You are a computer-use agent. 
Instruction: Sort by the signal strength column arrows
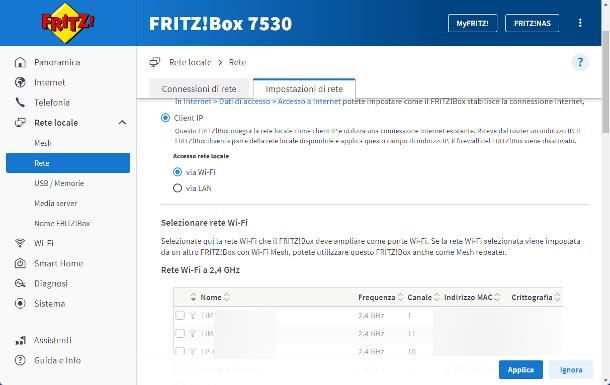[x=193, y=297]
